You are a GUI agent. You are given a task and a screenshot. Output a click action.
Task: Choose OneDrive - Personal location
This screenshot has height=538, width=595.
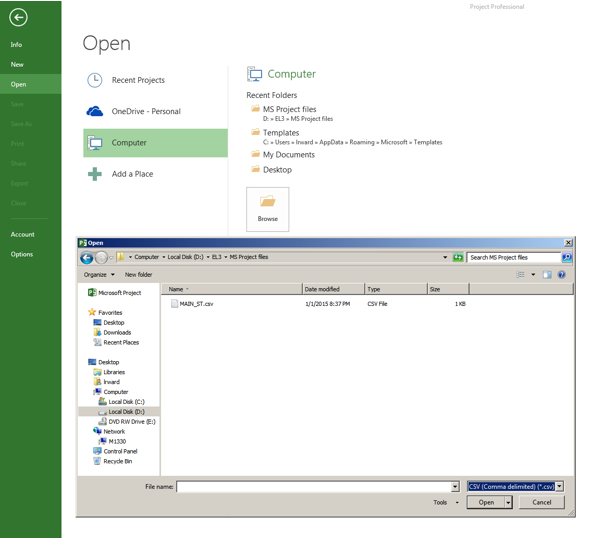click(x=156, y=111)
